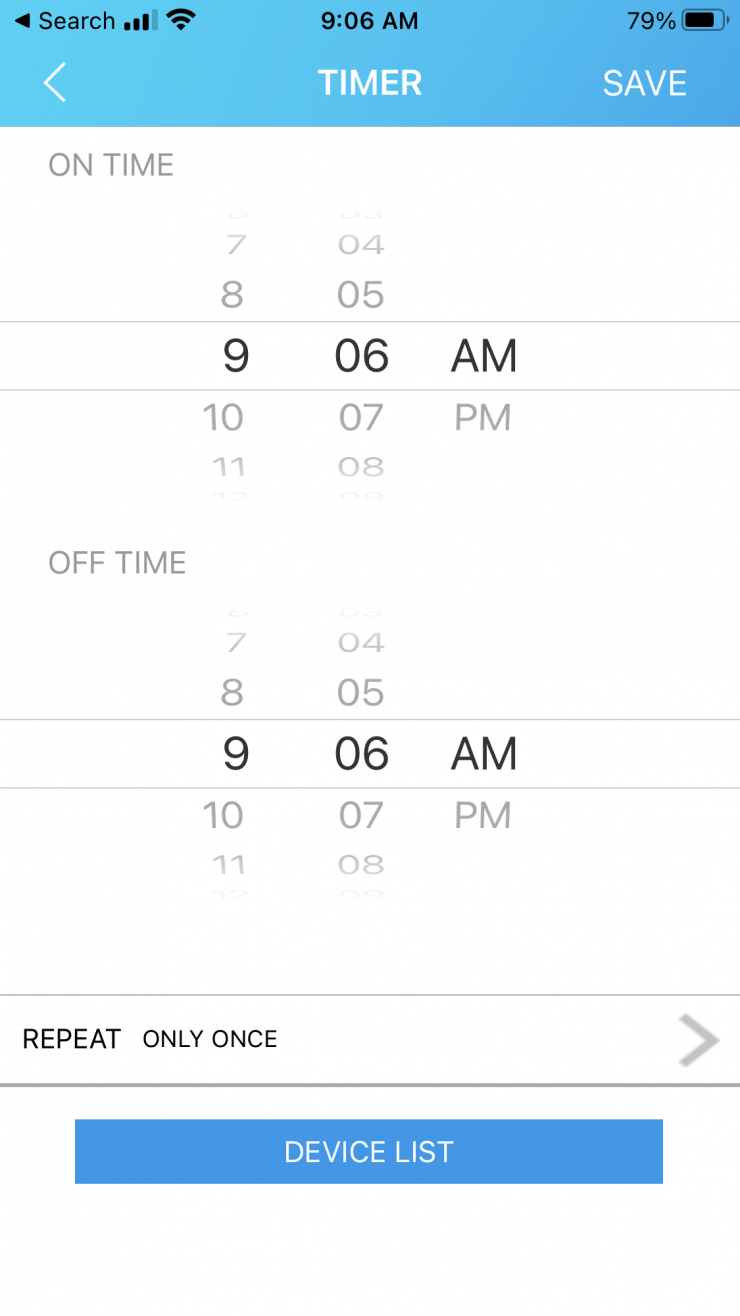Choose hour 10 in On Time picker
The image size is (740, 1316).
pyautogui.click(x=223, y=417)
